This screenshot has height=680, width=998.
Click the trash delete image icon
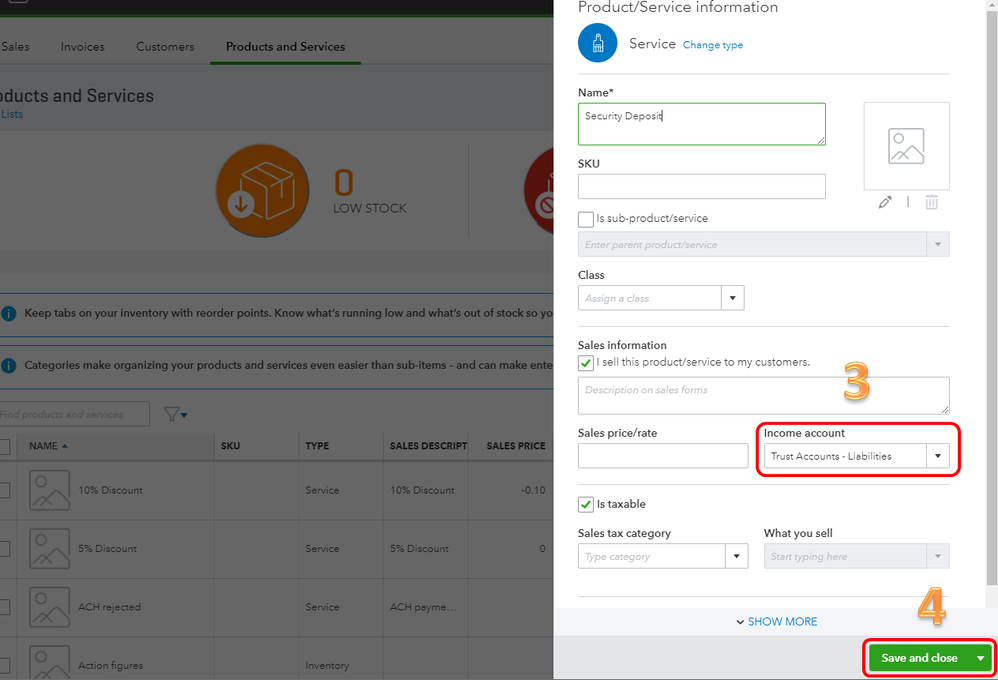click(931, 202)
